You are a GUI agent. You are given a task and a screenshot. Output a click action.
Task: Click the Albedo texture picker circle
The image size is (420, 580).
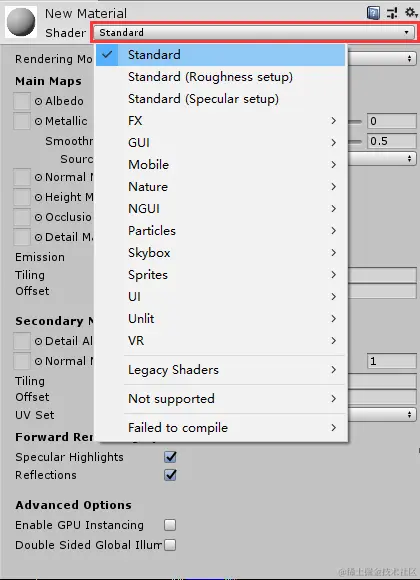point(38,101)
